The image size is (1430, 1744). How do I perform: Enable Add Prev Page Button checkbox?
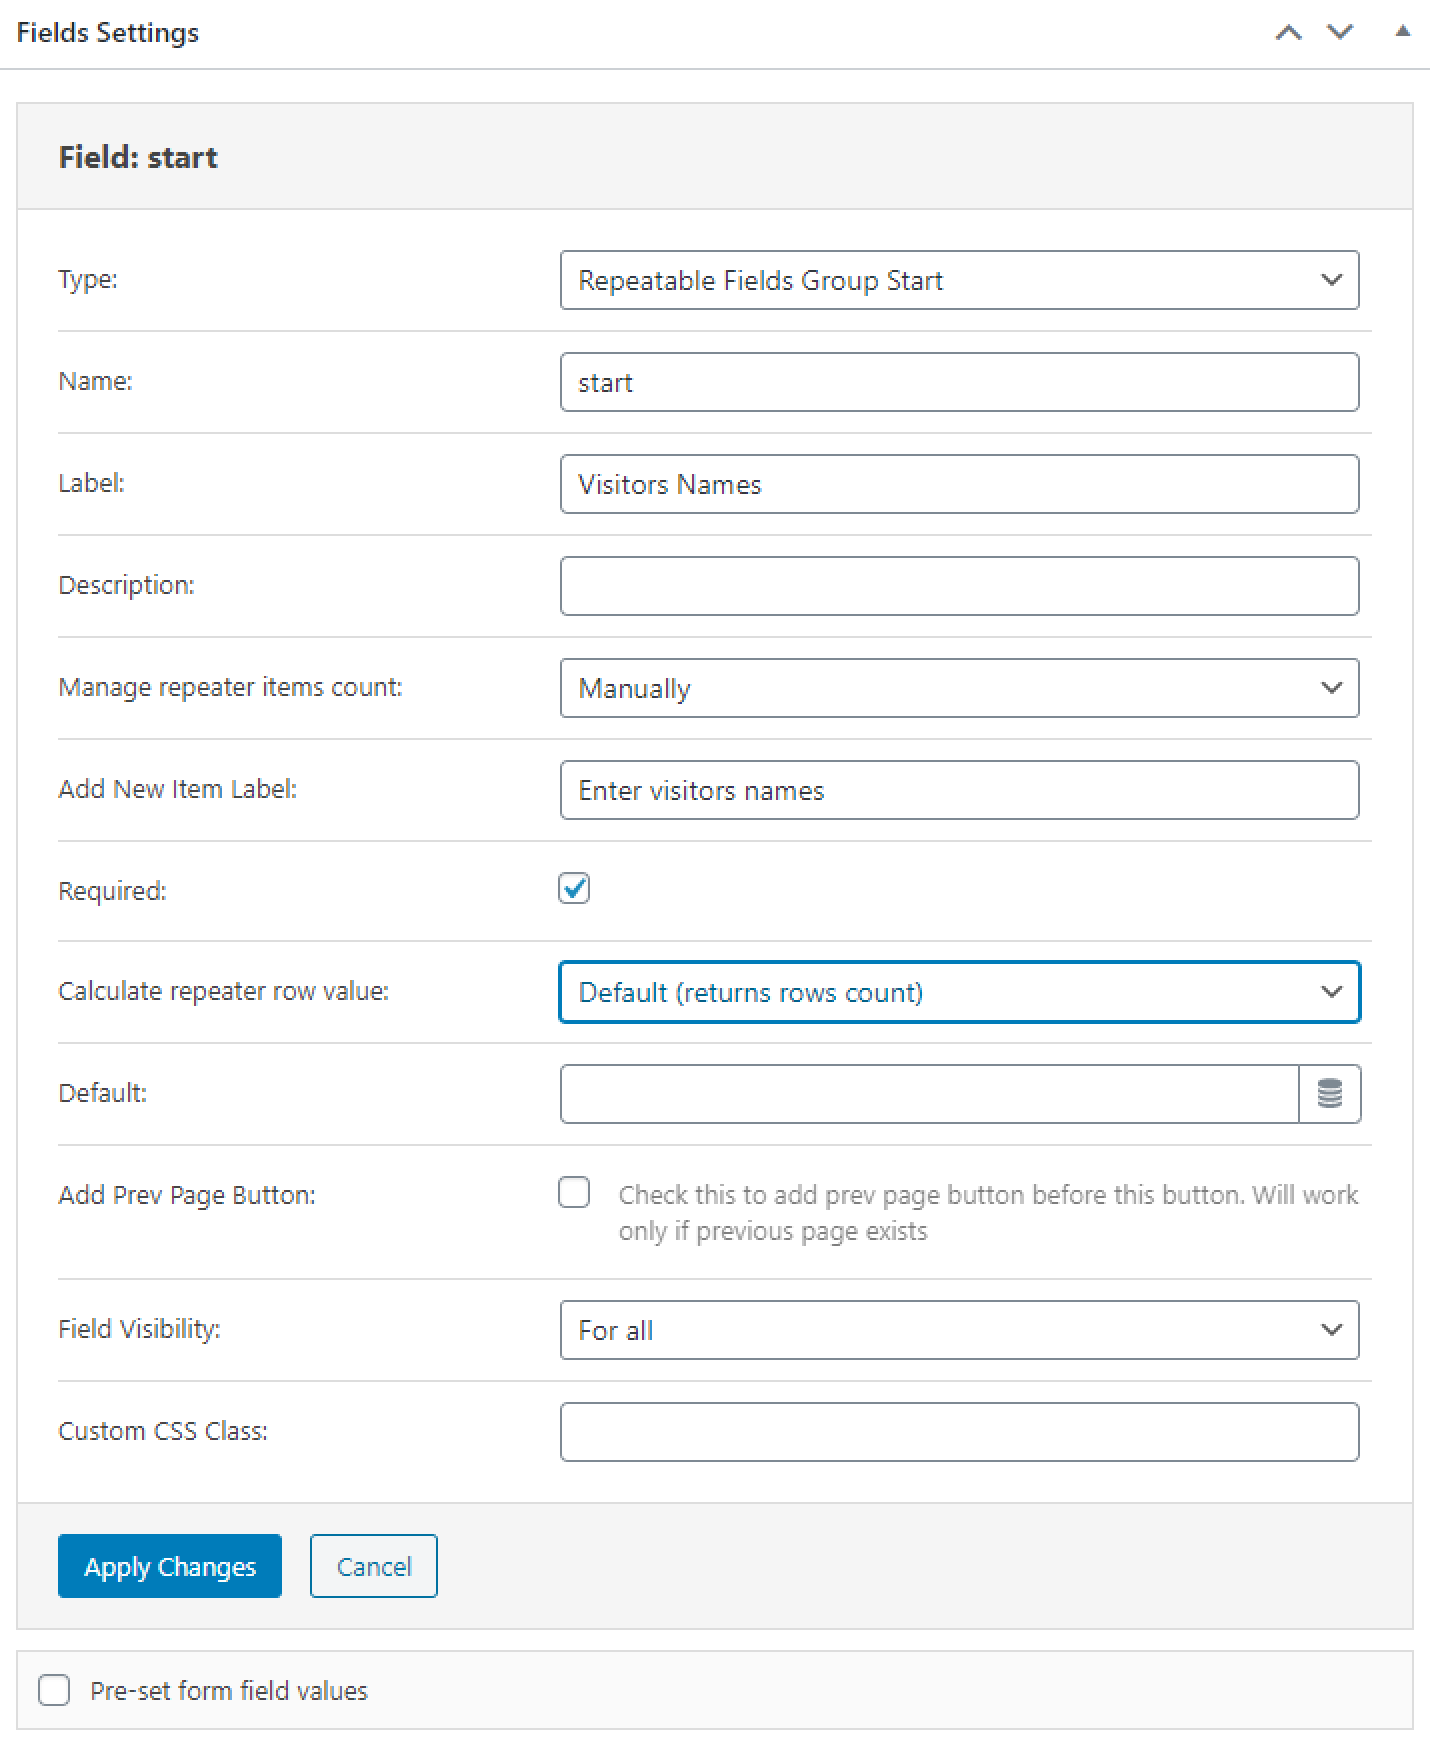click(574, 1192)
